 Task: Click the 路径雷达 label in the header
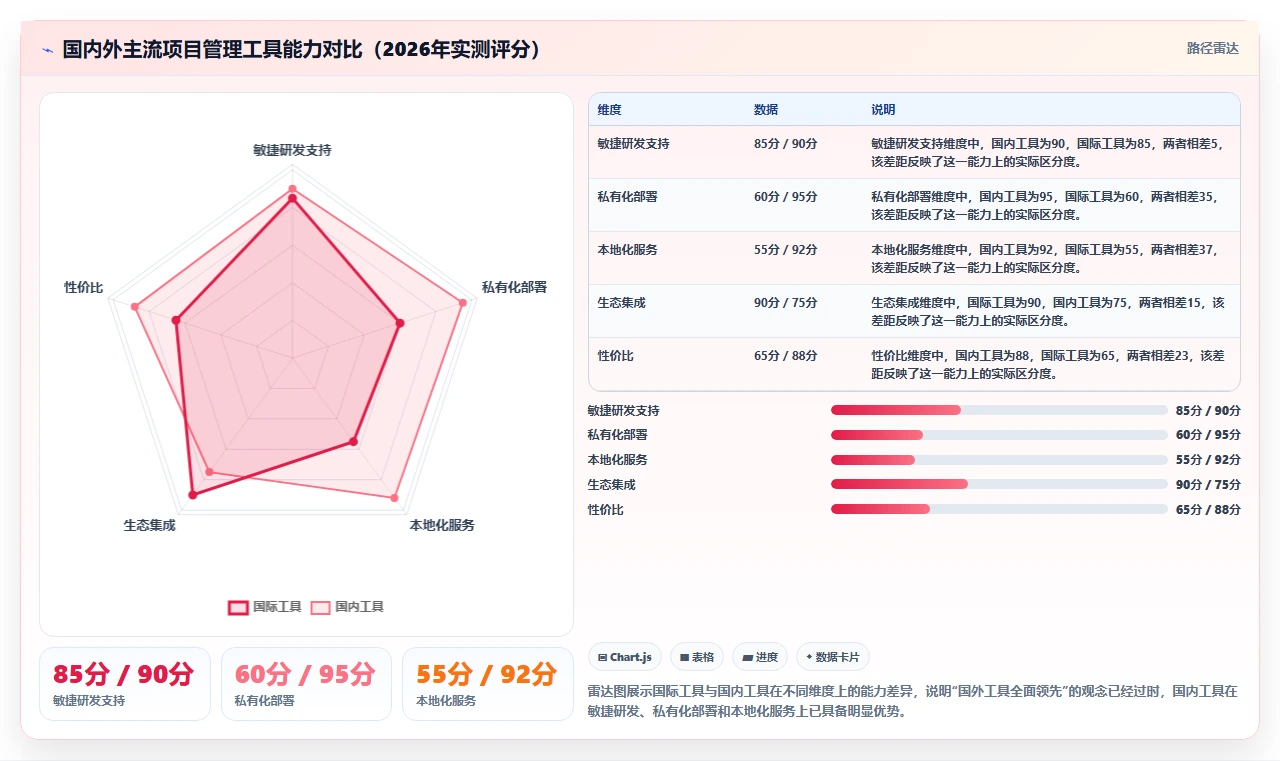click(x=1212, y=49)
